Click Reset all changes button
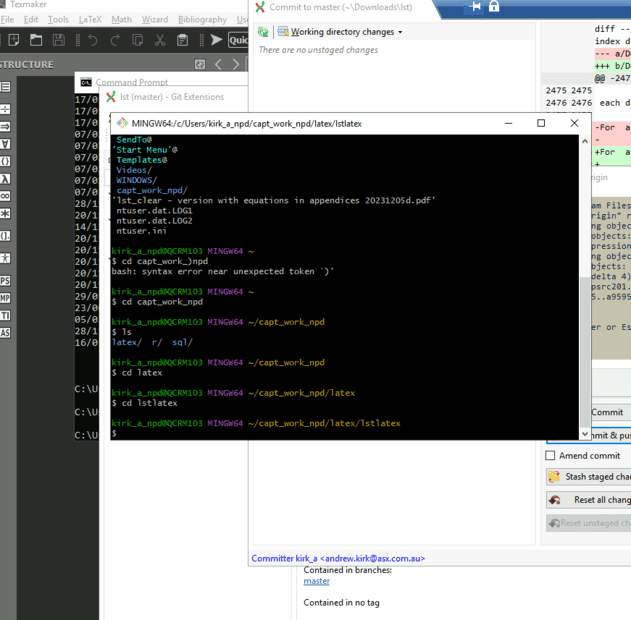This screenshot has width=631, height=620. point(588,499)
